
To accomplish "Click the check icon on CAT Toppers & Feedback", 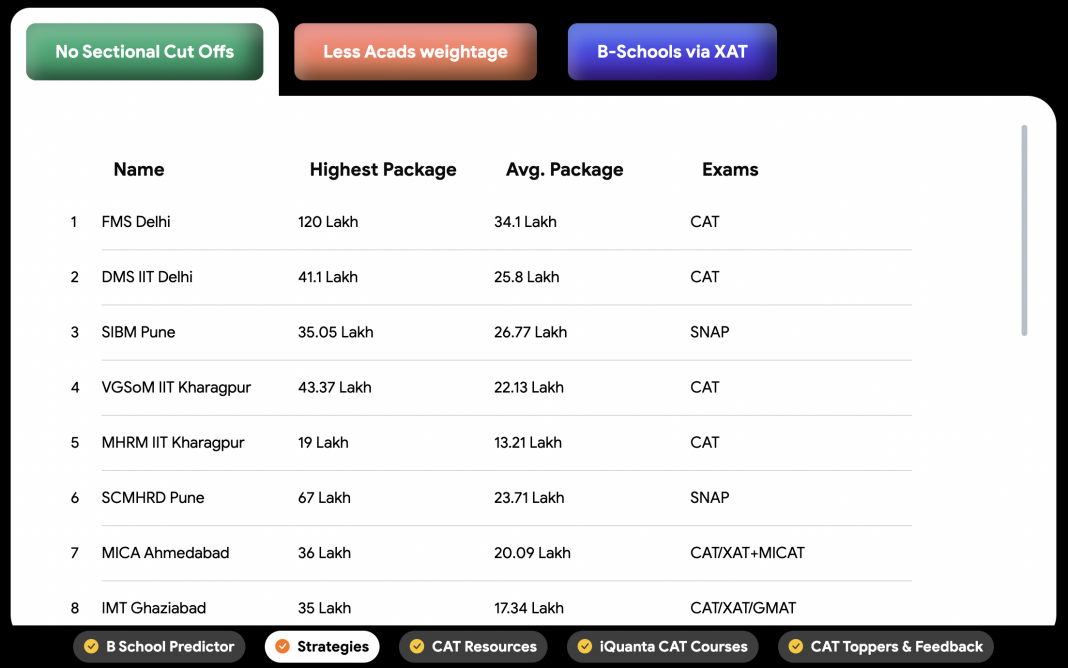I will click(796, 647).
